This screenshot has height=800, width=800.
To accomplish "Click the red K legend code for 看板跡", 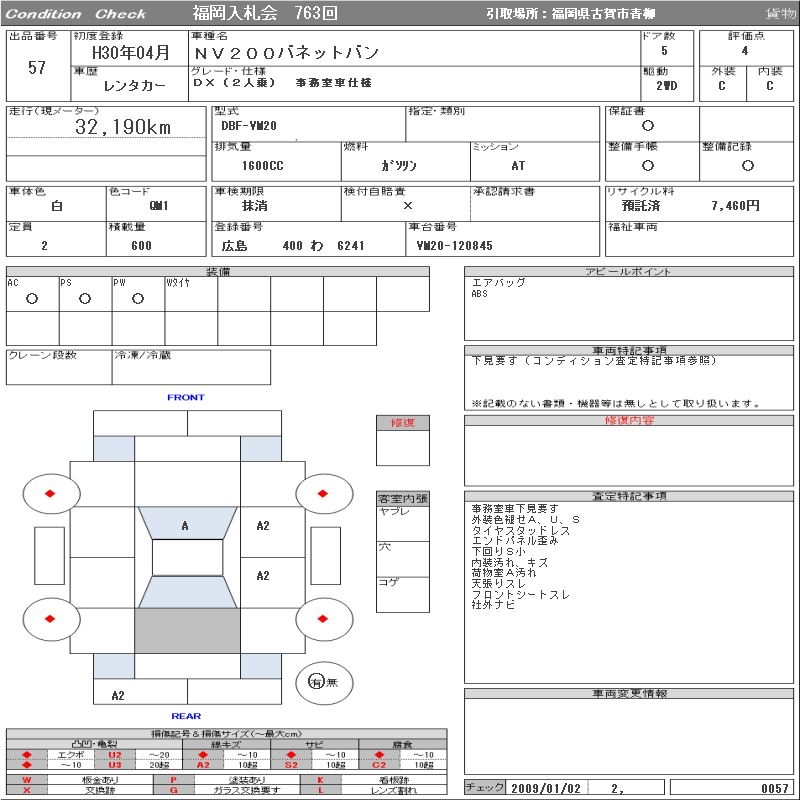I will point(320,780).
